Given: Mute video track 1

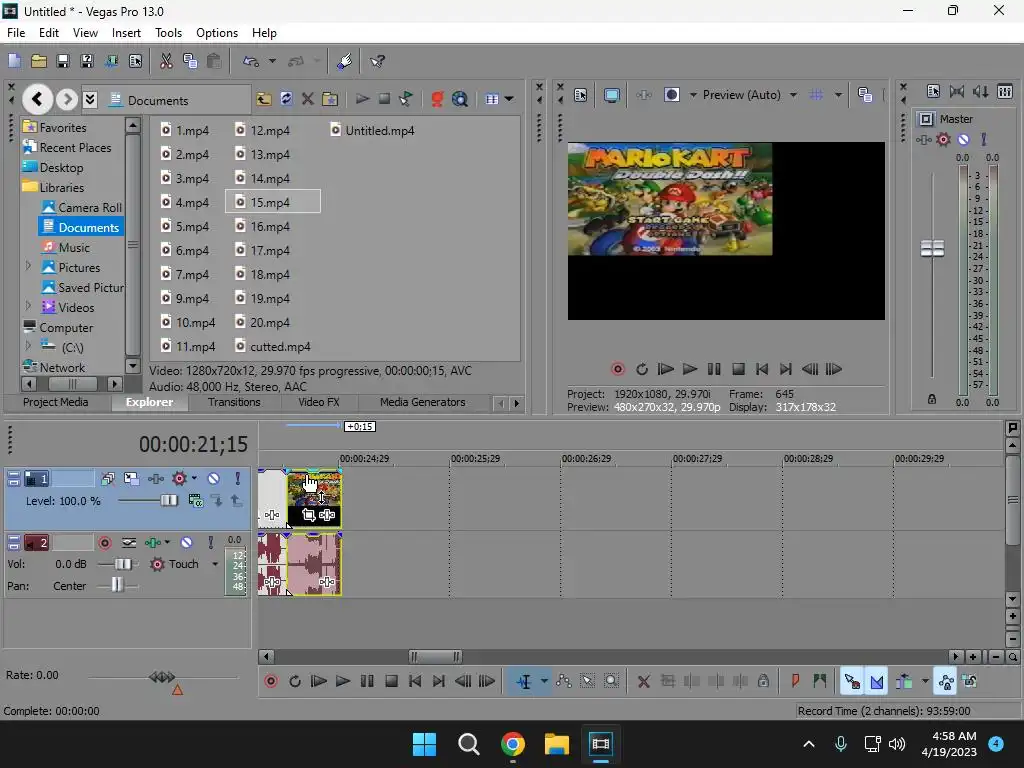Looking at the screenshot, I should pyautogui.click(x=214, y=479).
